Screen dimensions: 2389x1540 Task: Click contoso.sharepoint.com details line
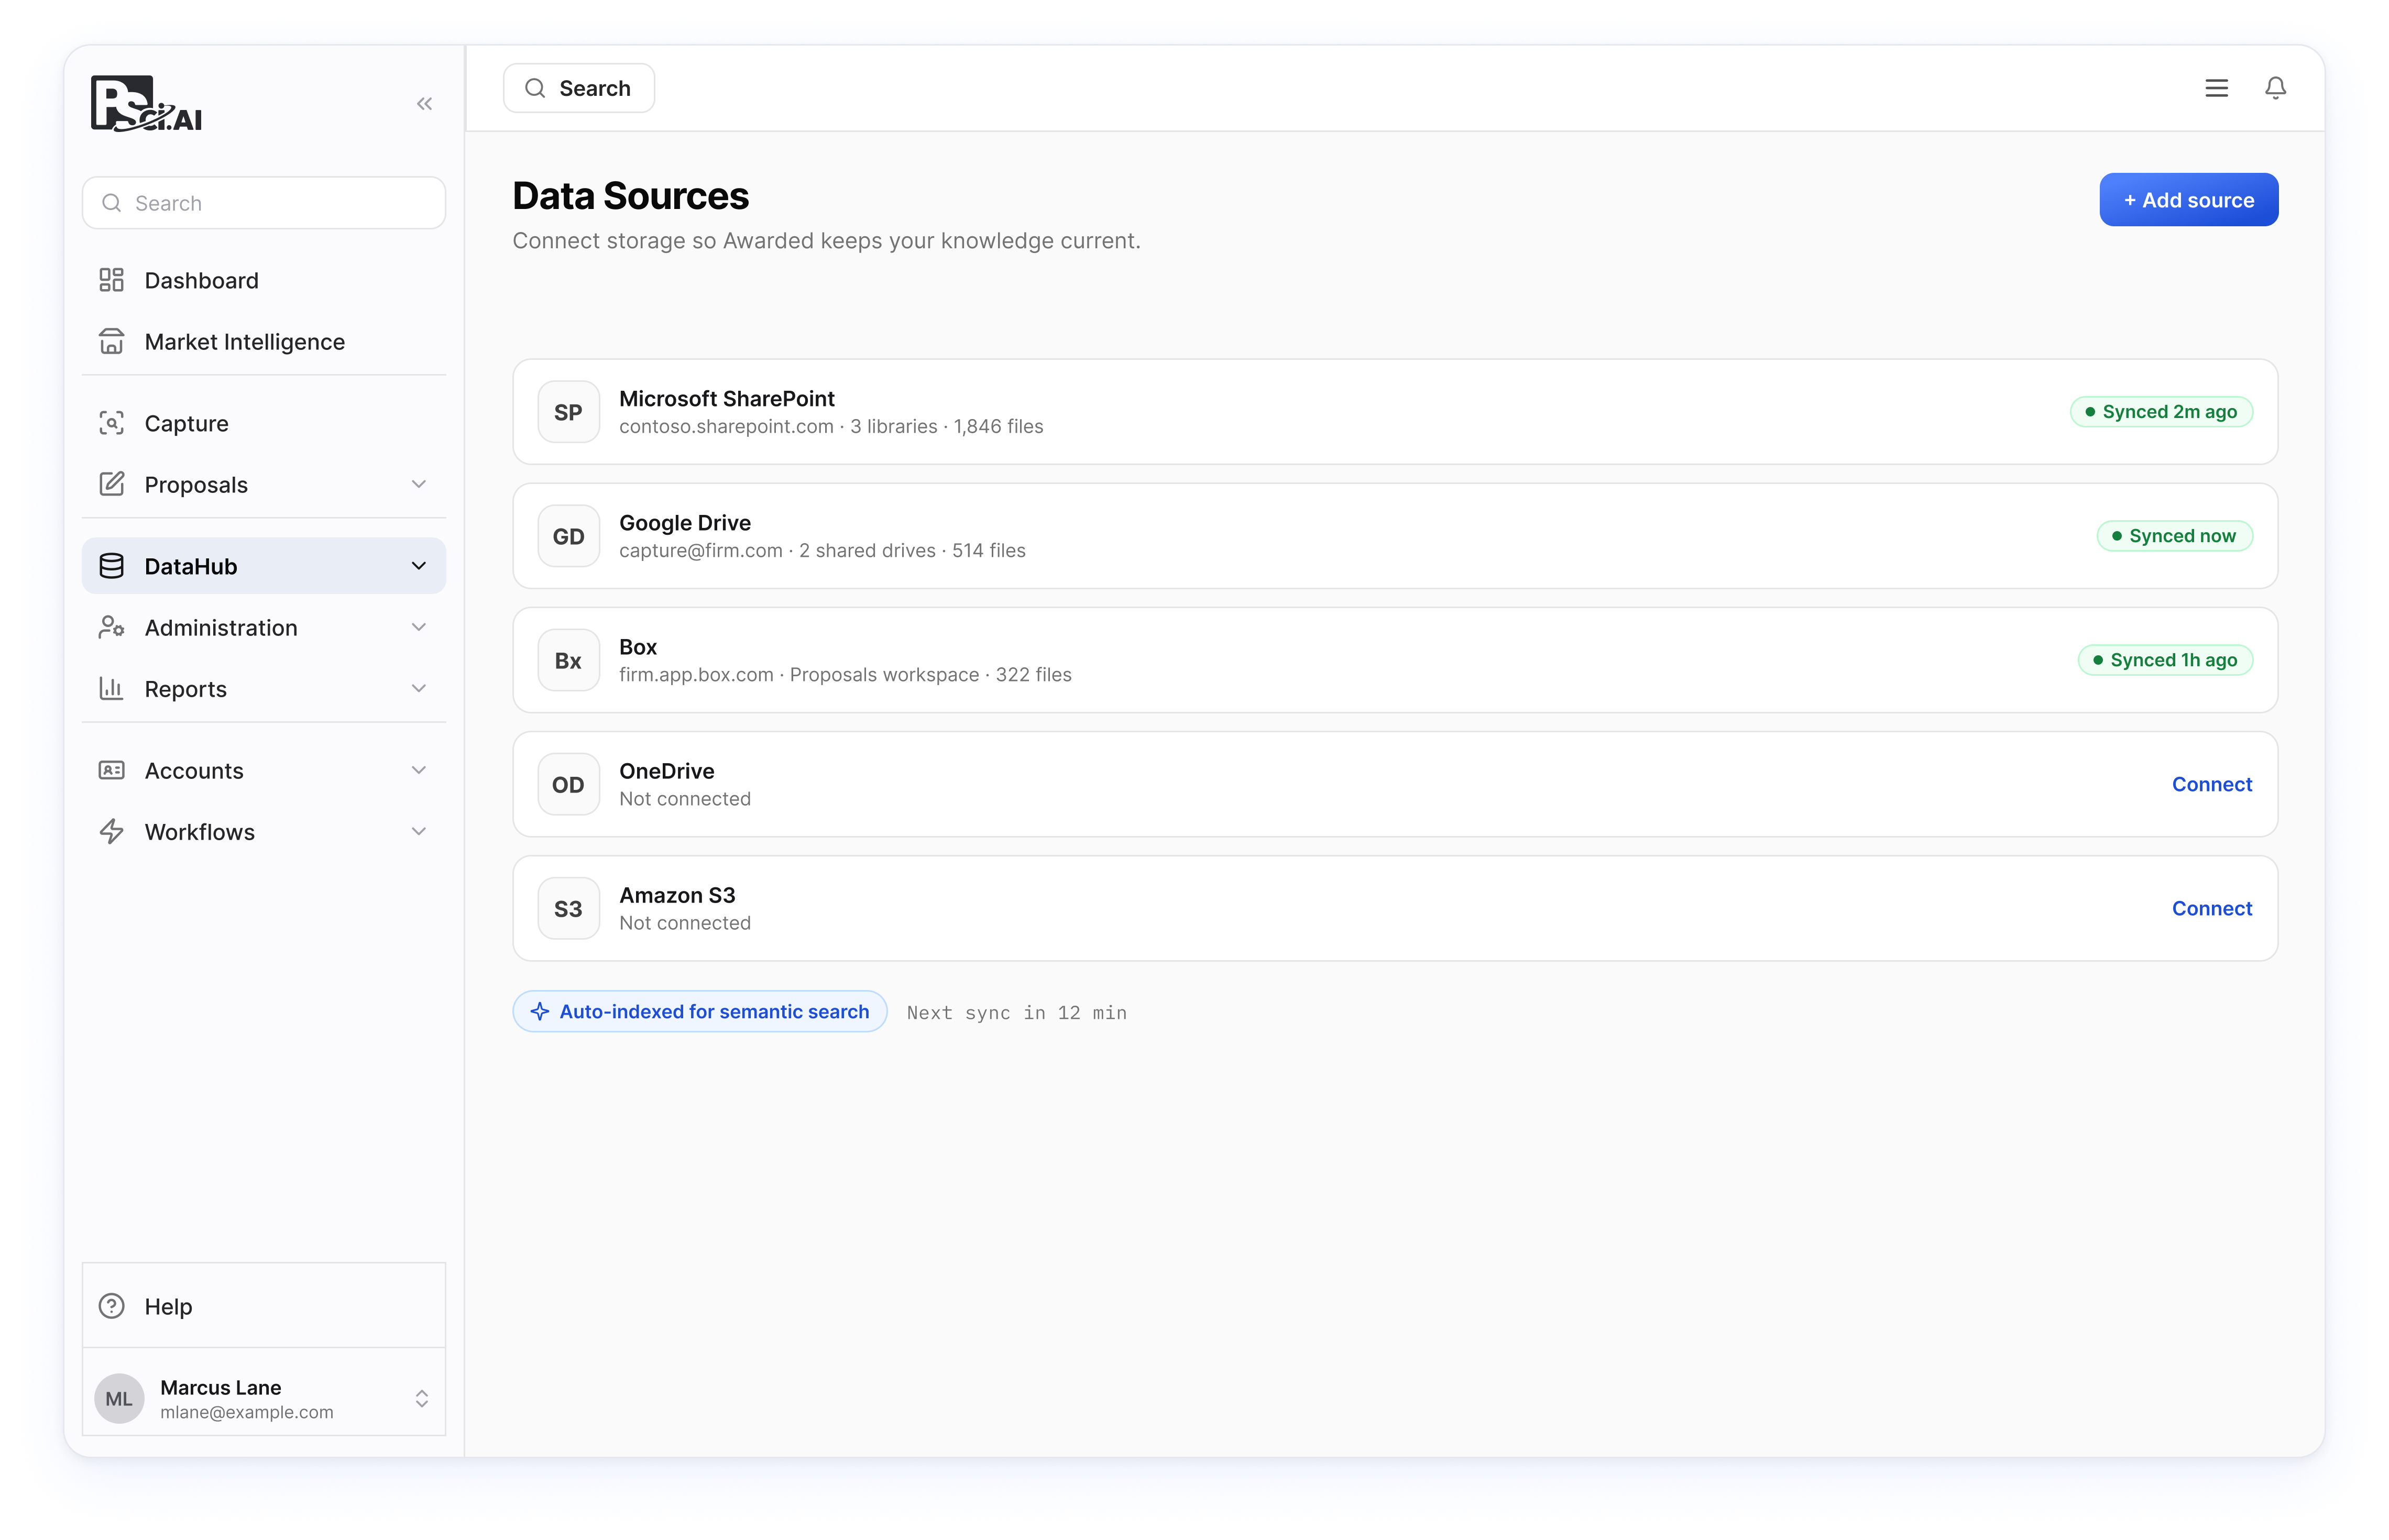(831, 427)
